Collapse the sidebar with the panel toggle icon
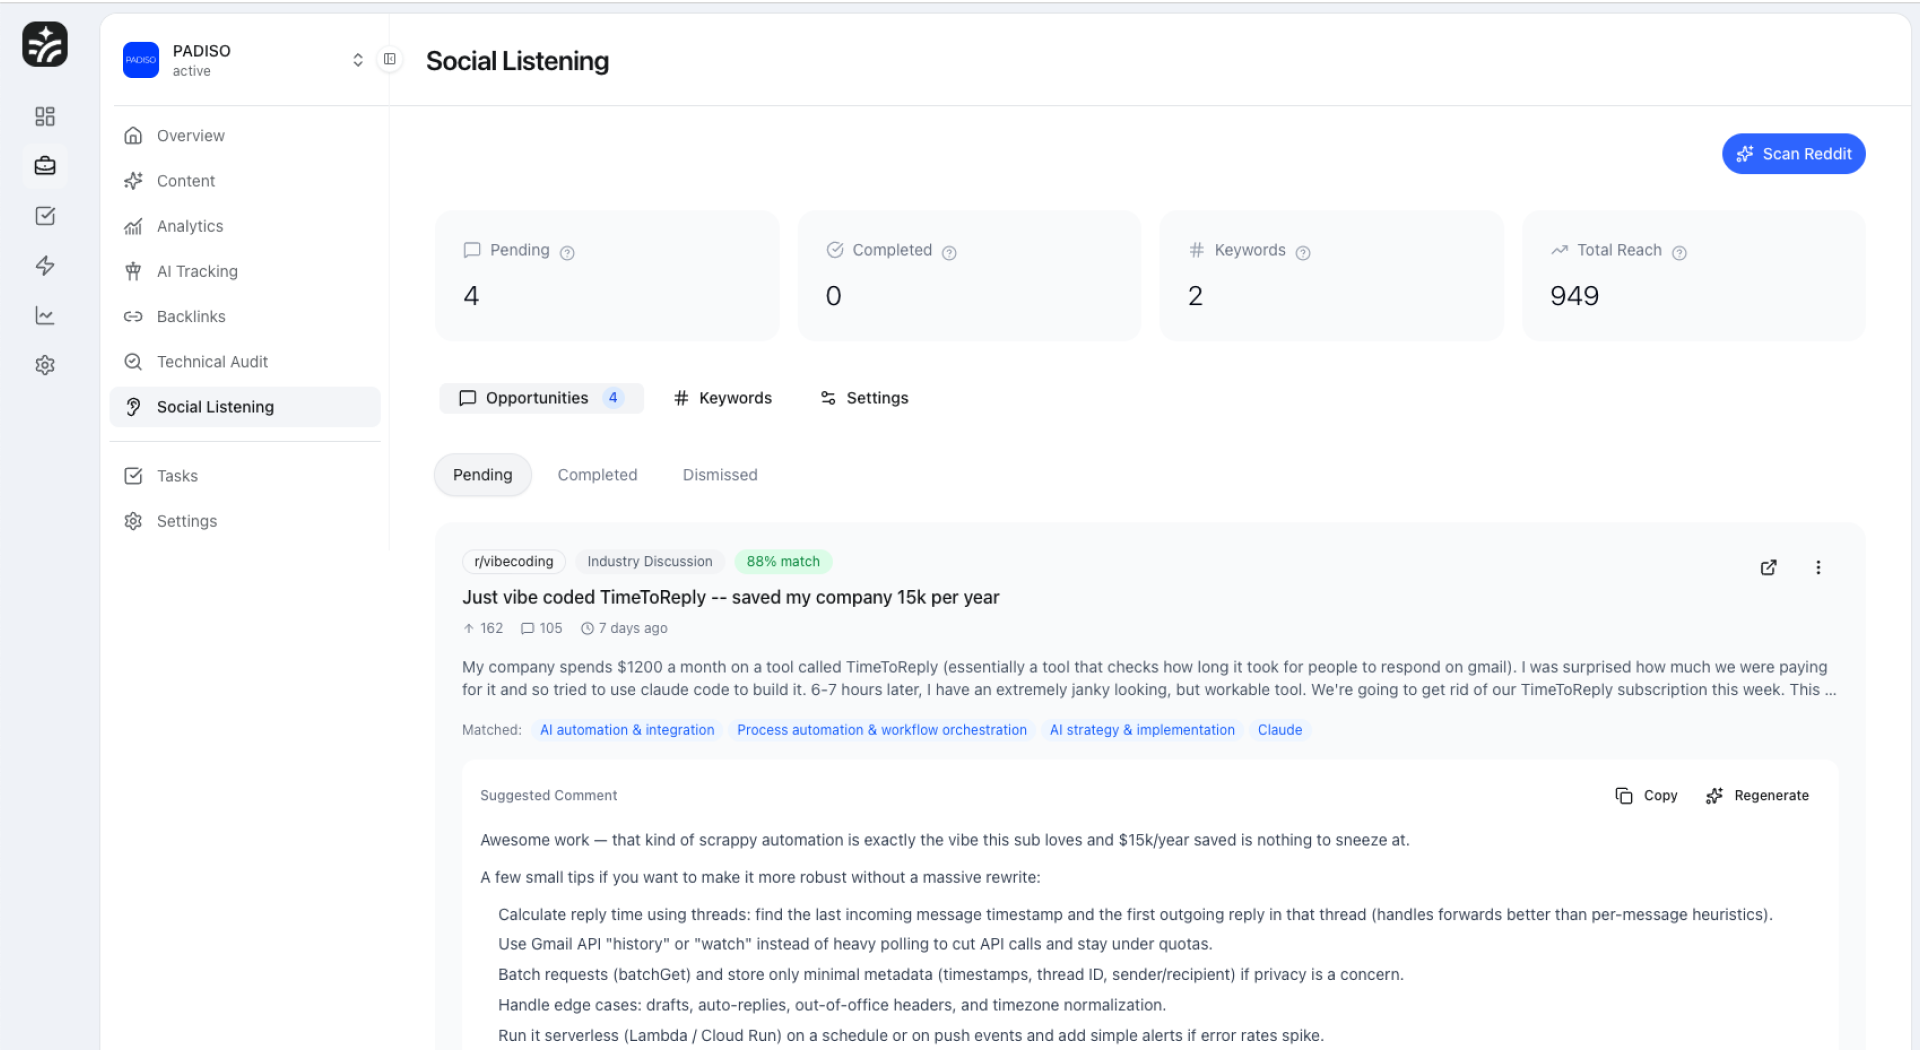 tap(390, 60)
